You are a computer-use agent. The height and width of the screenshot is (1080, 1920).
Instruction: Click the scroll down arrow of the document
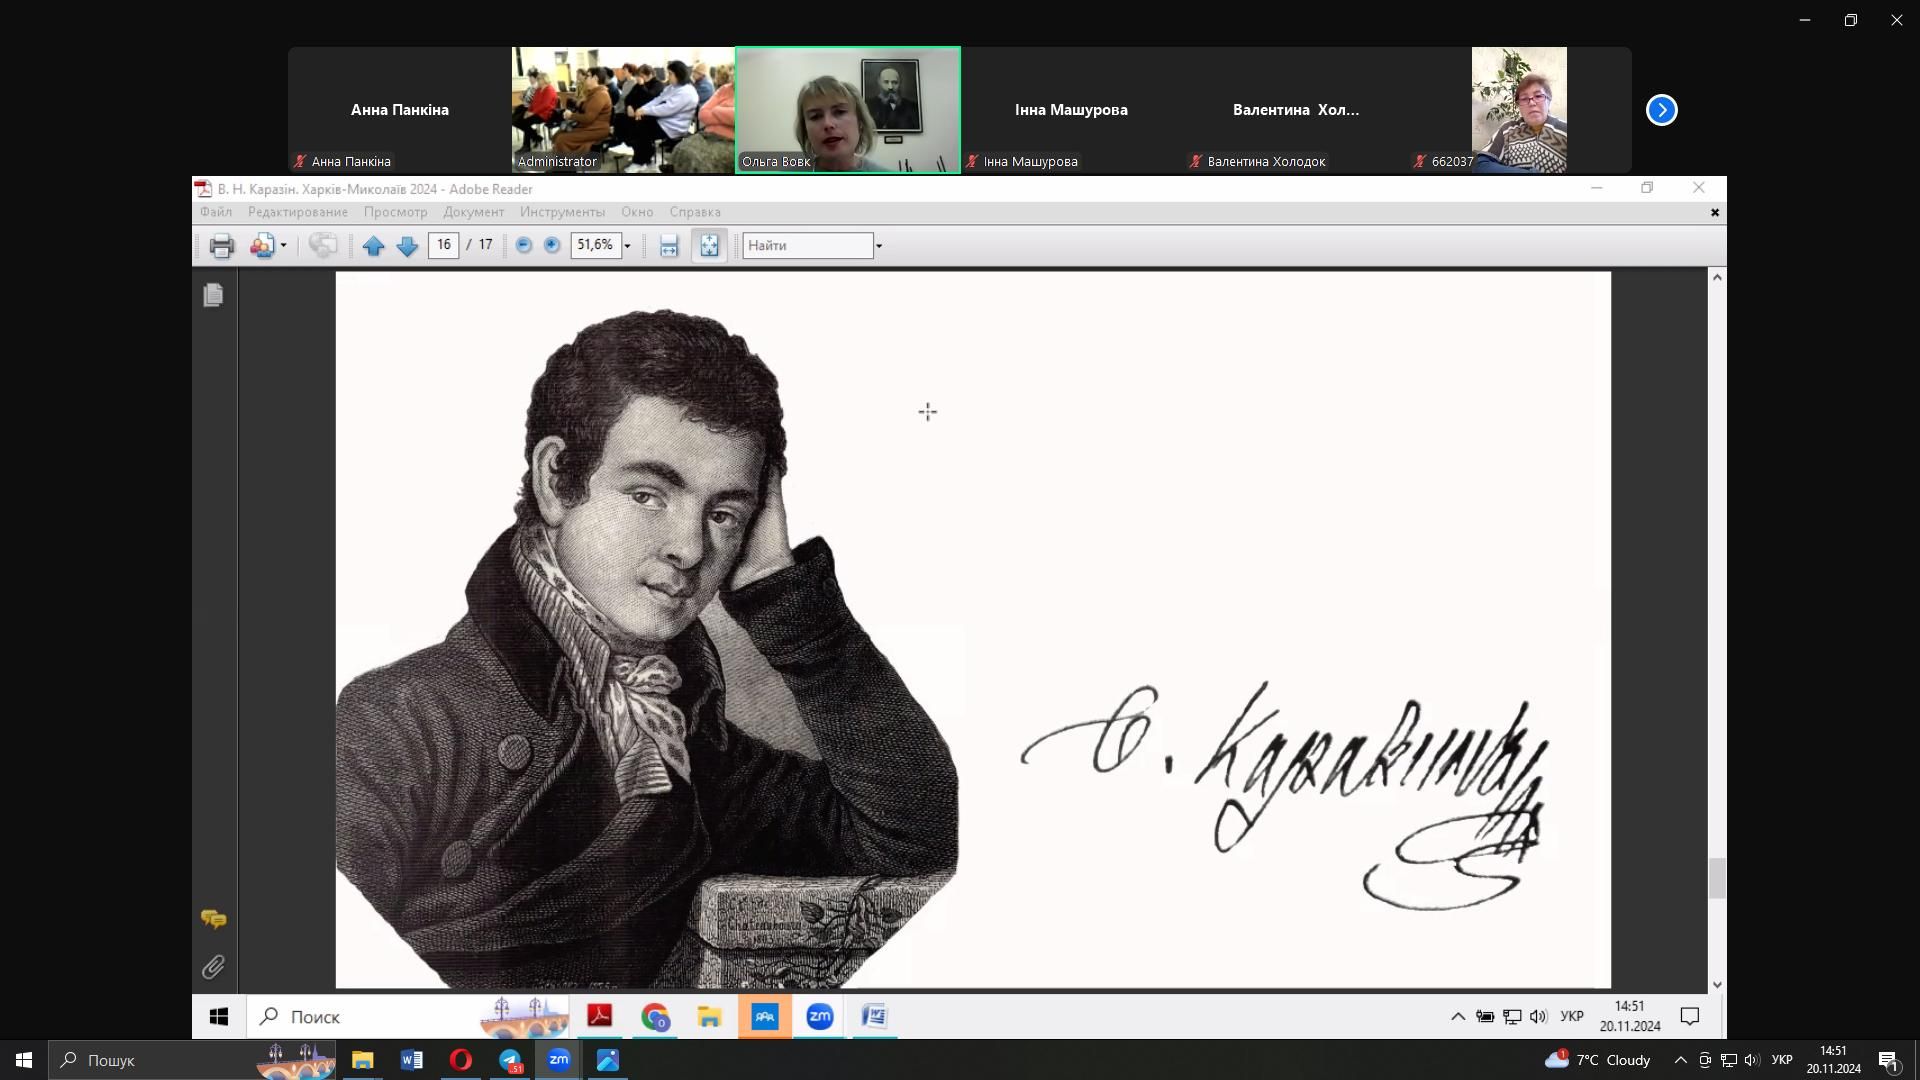point(1718,985)
